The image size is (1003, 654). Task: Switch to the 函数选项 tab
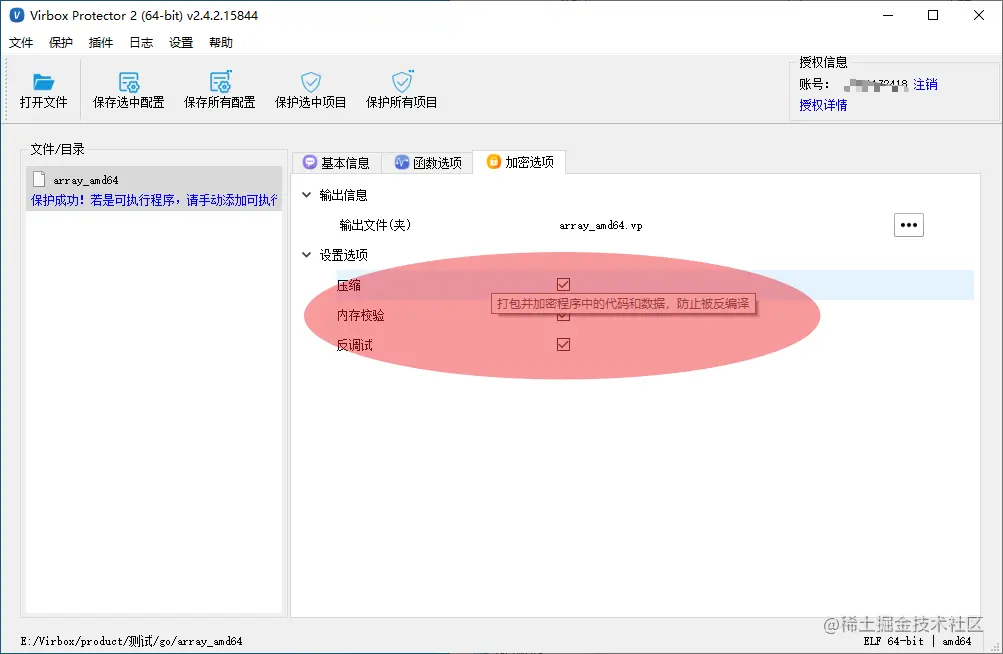click(427, 163)
